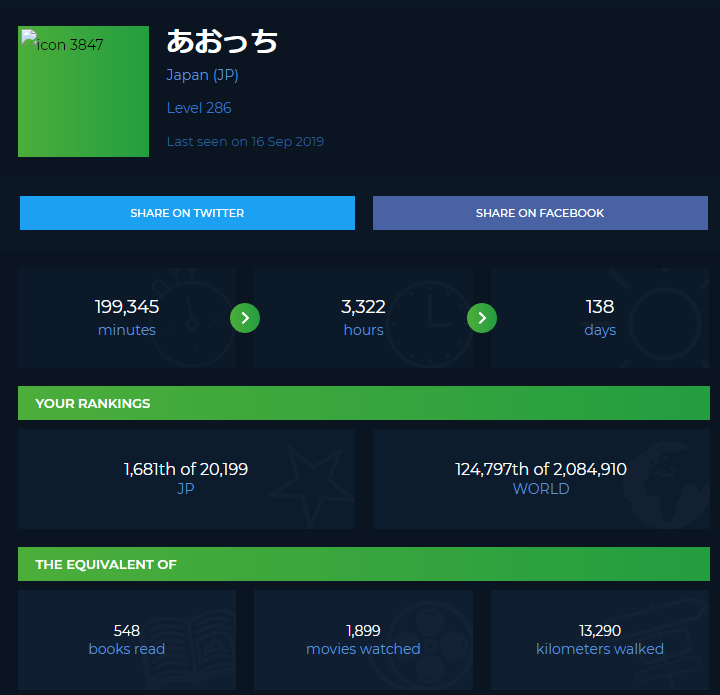Select the username あおっち heading
The width and height of the screenshot is (720, 695).
coord(222,42)
